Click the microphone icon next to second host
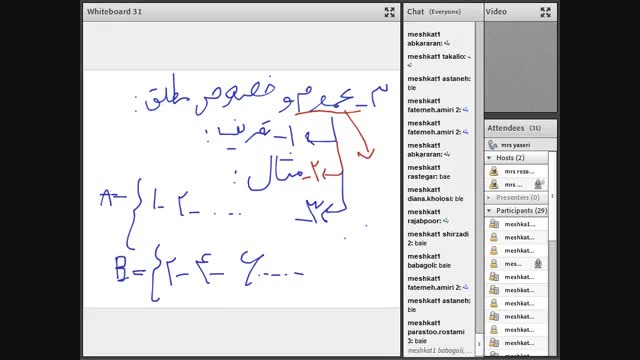 click(x=538, y=184)
